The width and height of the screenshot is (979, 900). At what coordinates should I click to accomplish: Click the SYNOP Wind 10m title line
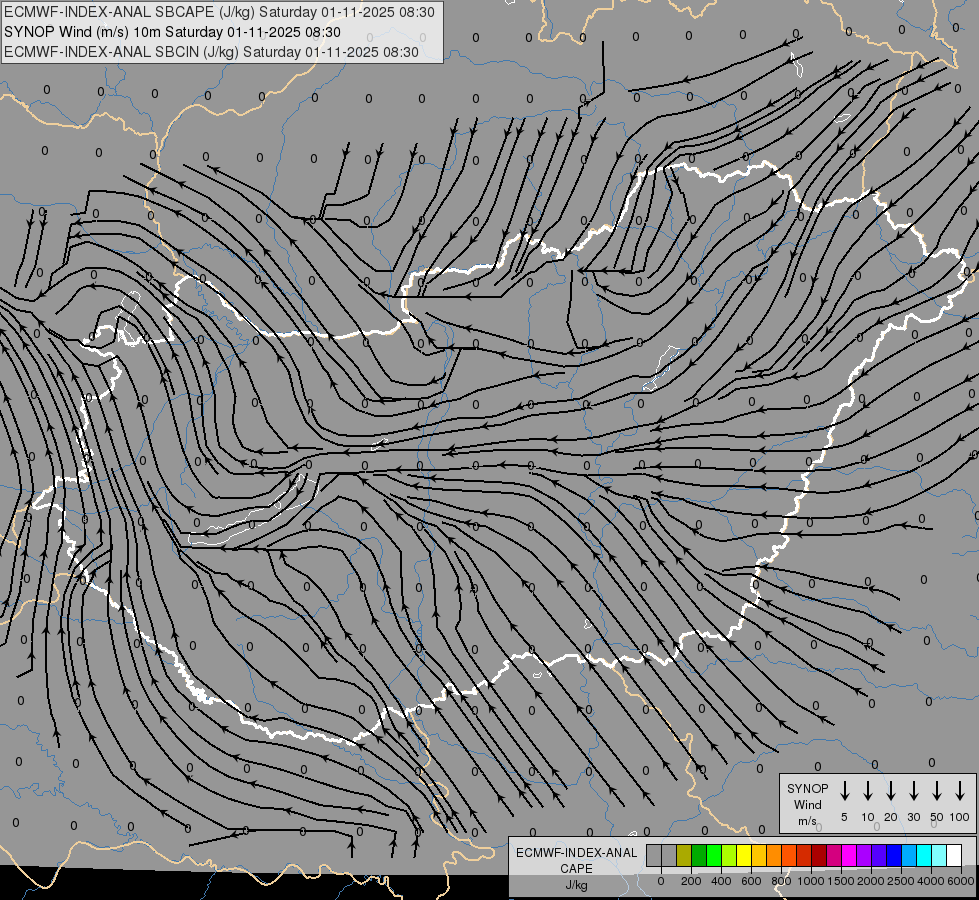172,32
